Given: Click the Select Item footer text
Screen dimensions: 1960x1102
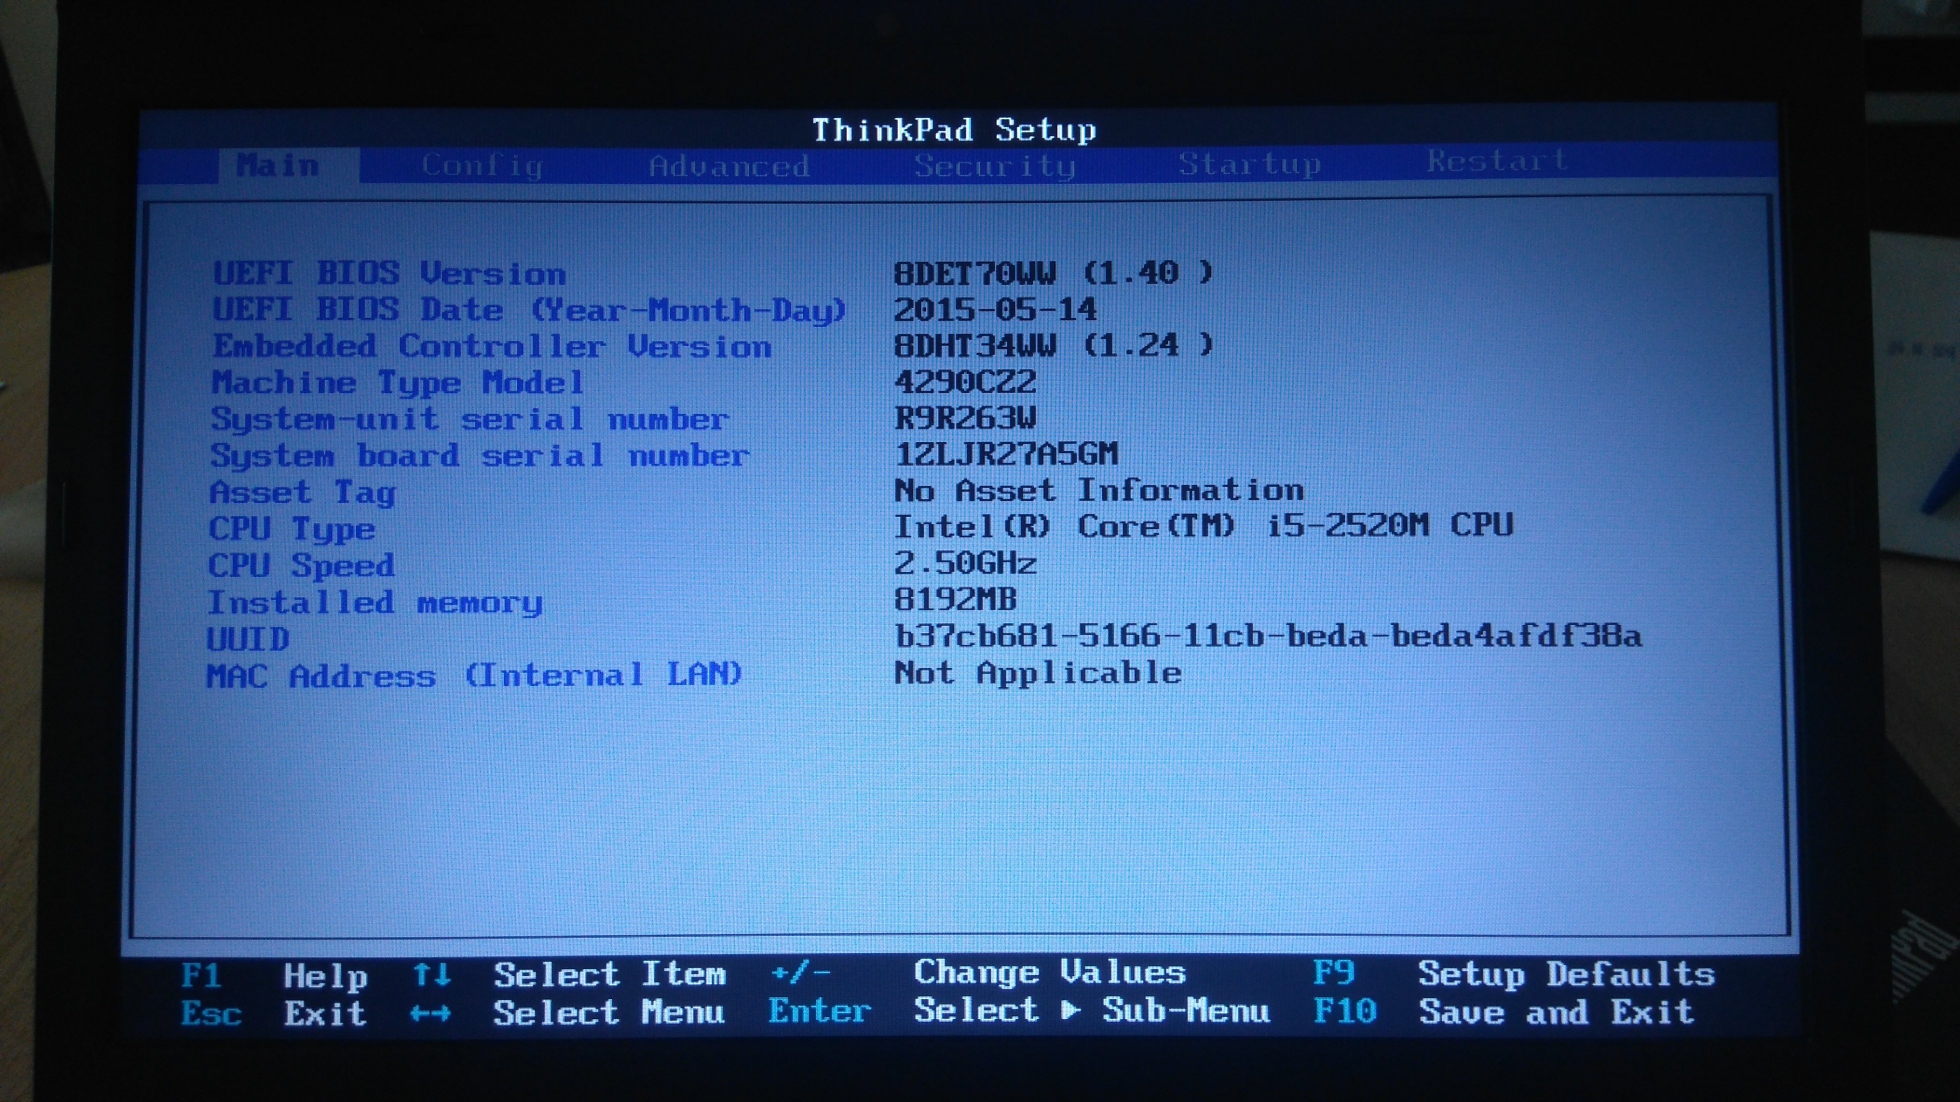Looking at the screenshot, I should (609, 974).
